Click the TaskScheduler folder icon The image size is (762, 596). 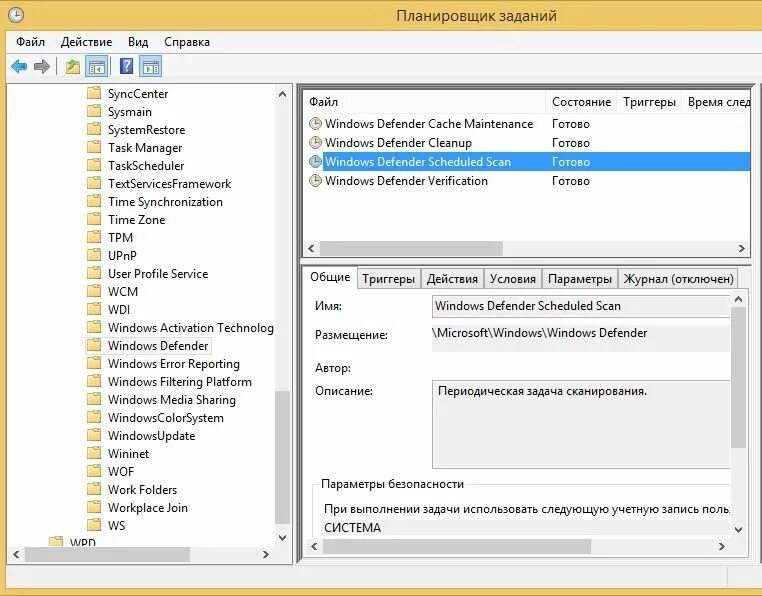click(x=94, y=165)
